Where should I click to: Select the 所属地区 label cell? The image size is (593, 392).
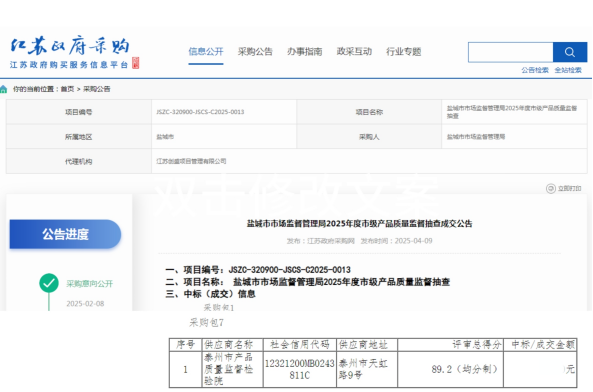coord(79,136)
